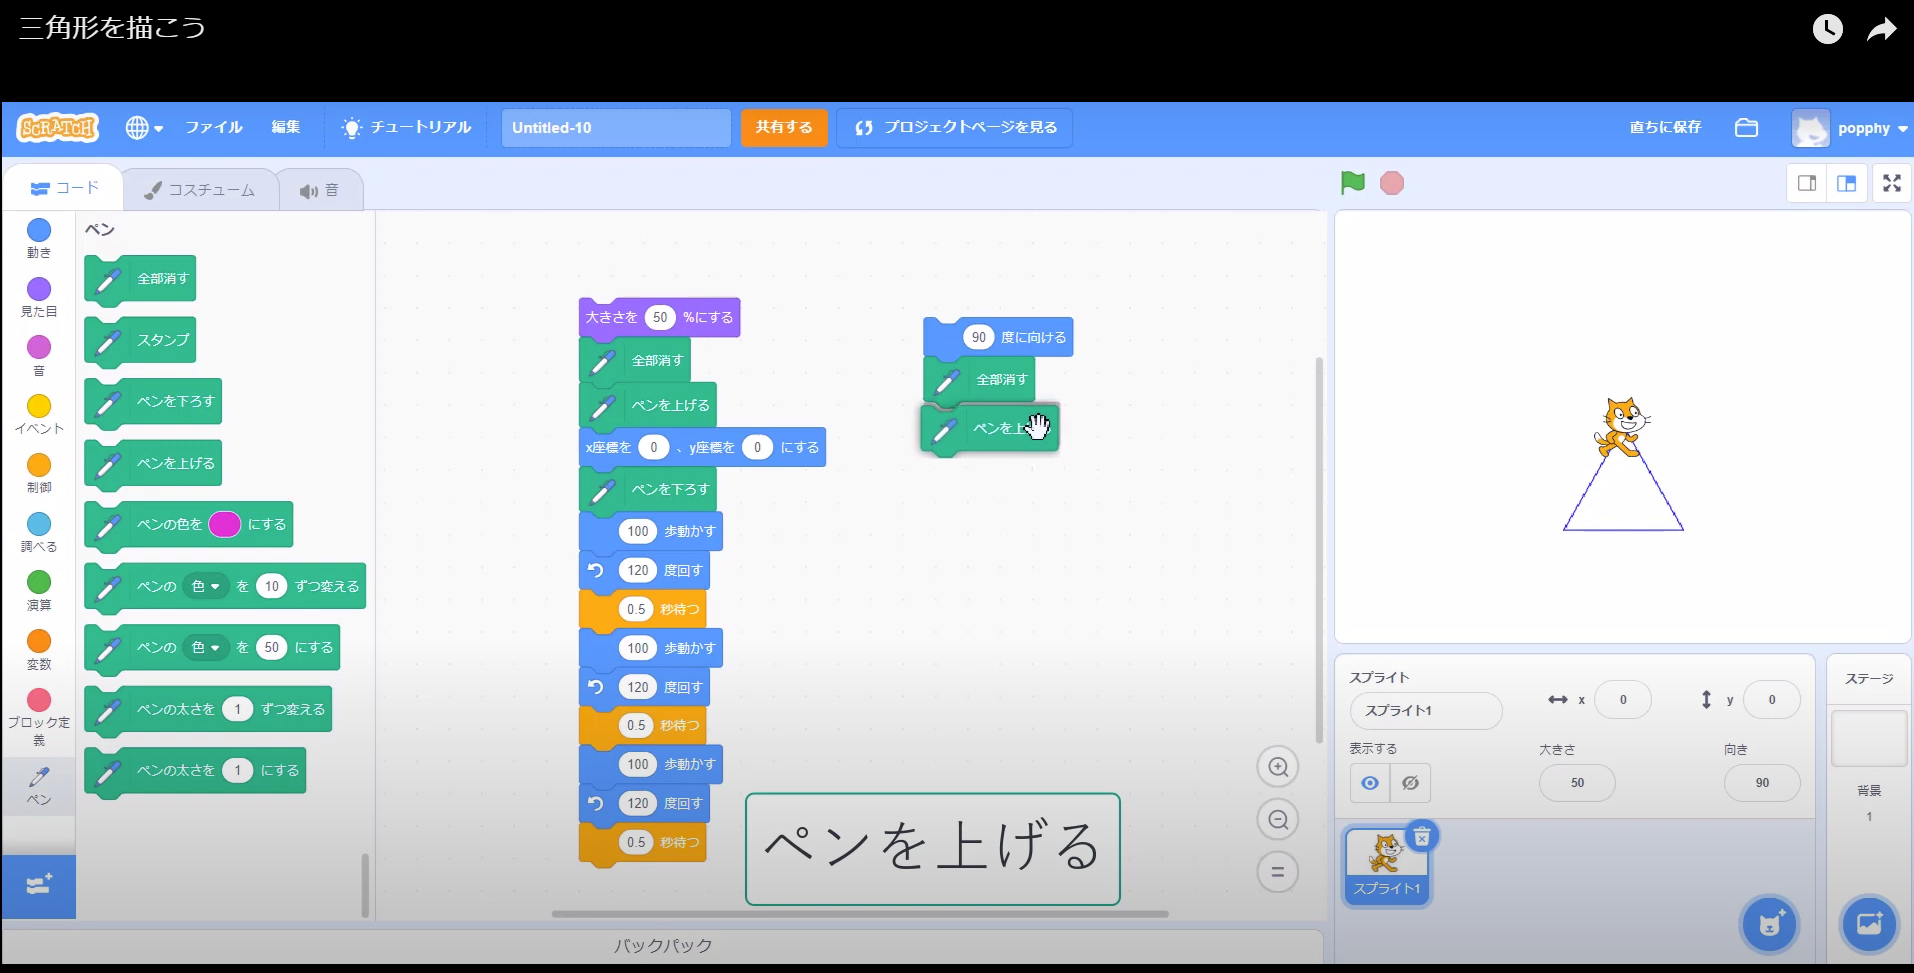Pick the pen color swatch
Image resolution: width=1914 pixels, height=973 pixels.
tap(224, 524)
